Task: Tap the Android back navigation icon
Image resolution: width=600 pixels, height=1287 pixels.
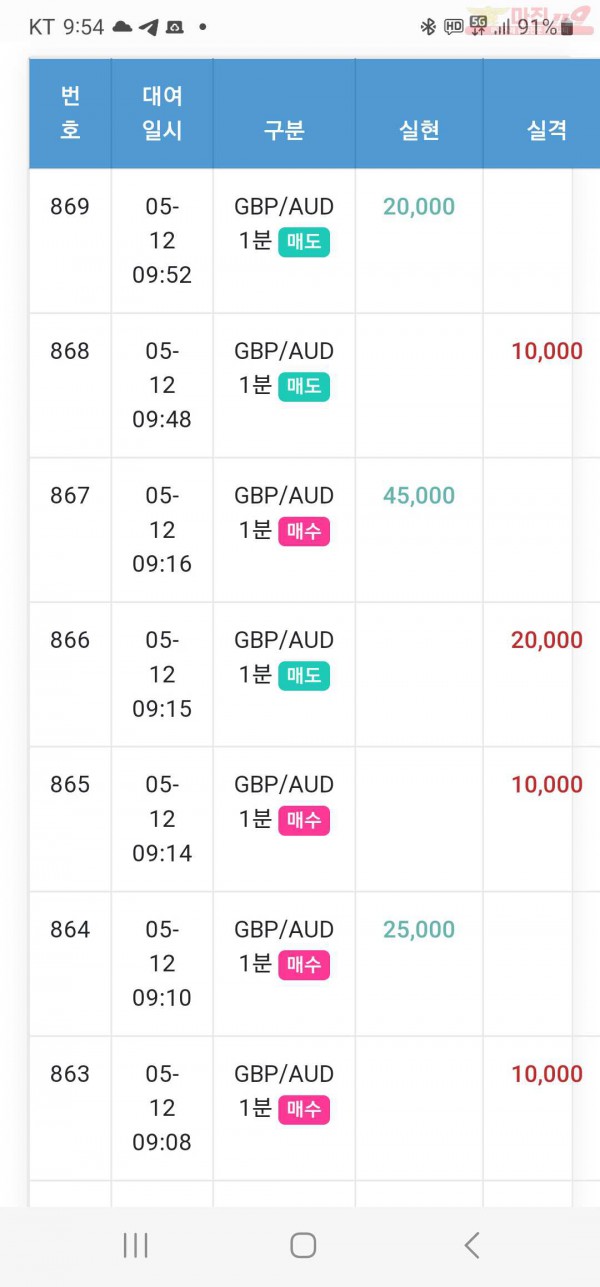Action: pyautogui.click(x=472, y=1245)
